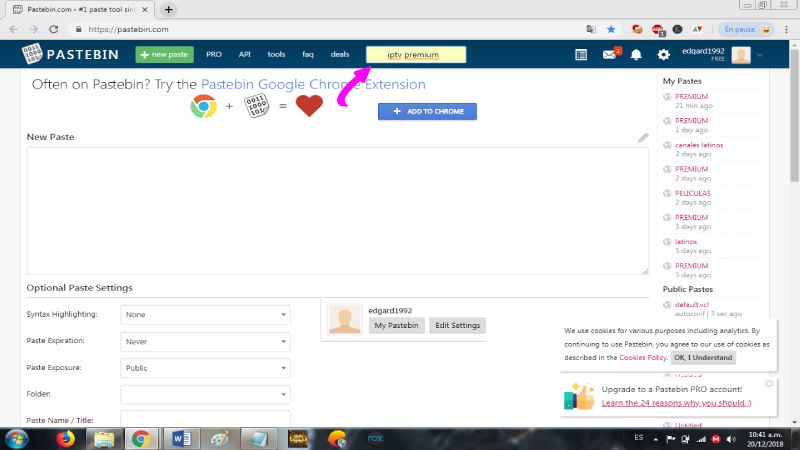
Task: Open the PREMIUM paste from 3 days ago
Action: click(x=691, y=217)
